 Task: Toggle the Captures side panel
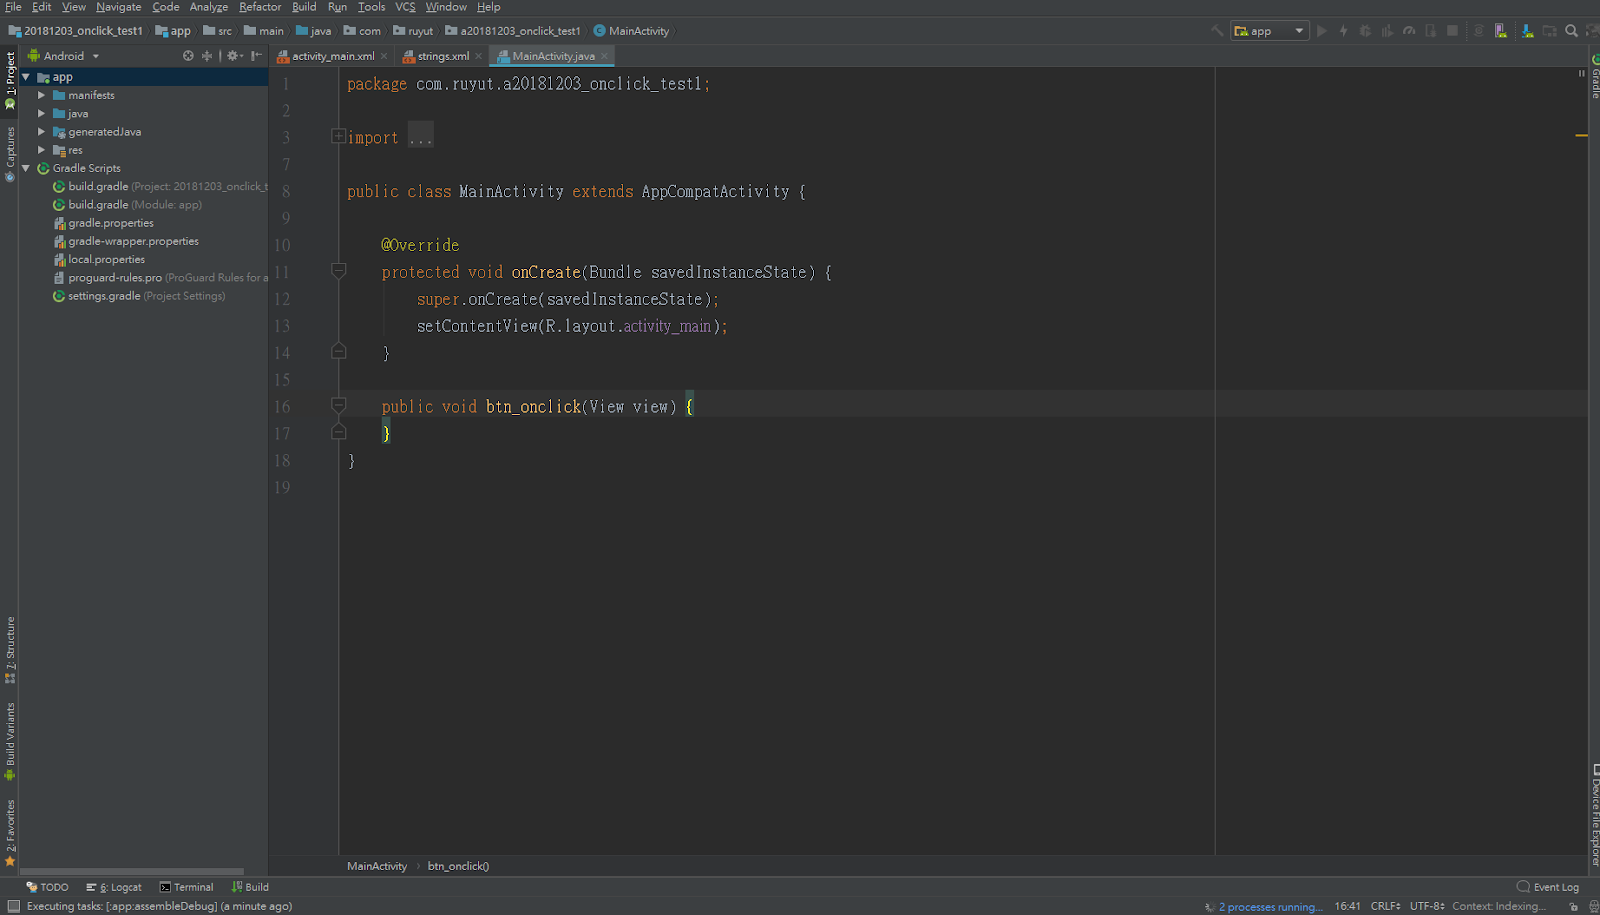pyautogui.click(x=10, y=154)
